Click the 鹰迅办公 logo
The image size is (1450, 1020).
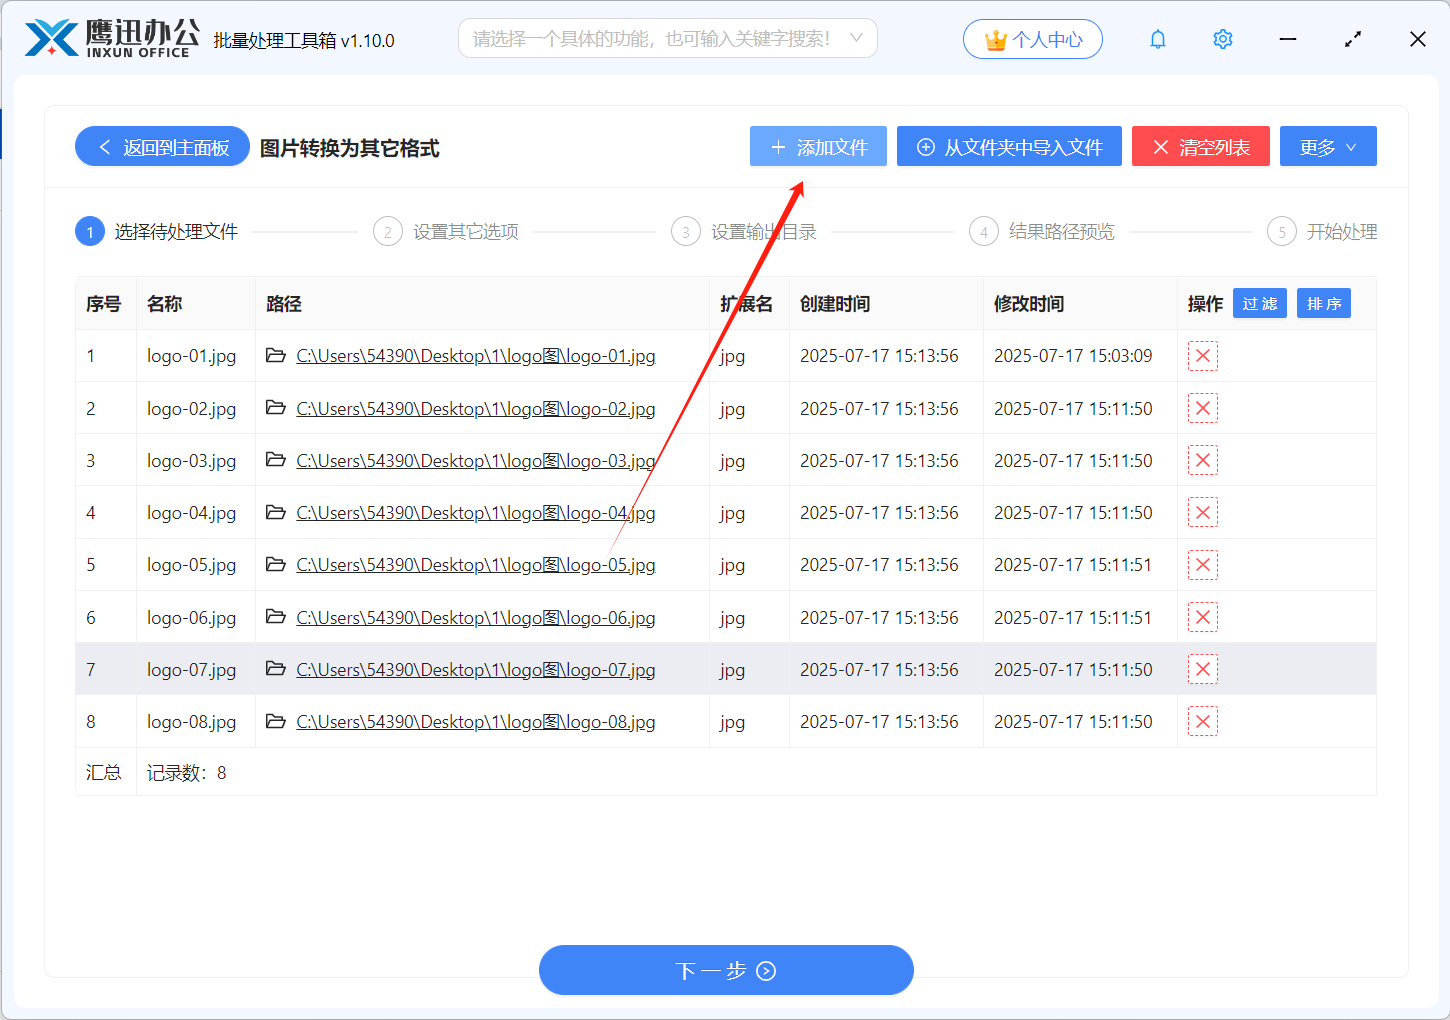point(112,39)
